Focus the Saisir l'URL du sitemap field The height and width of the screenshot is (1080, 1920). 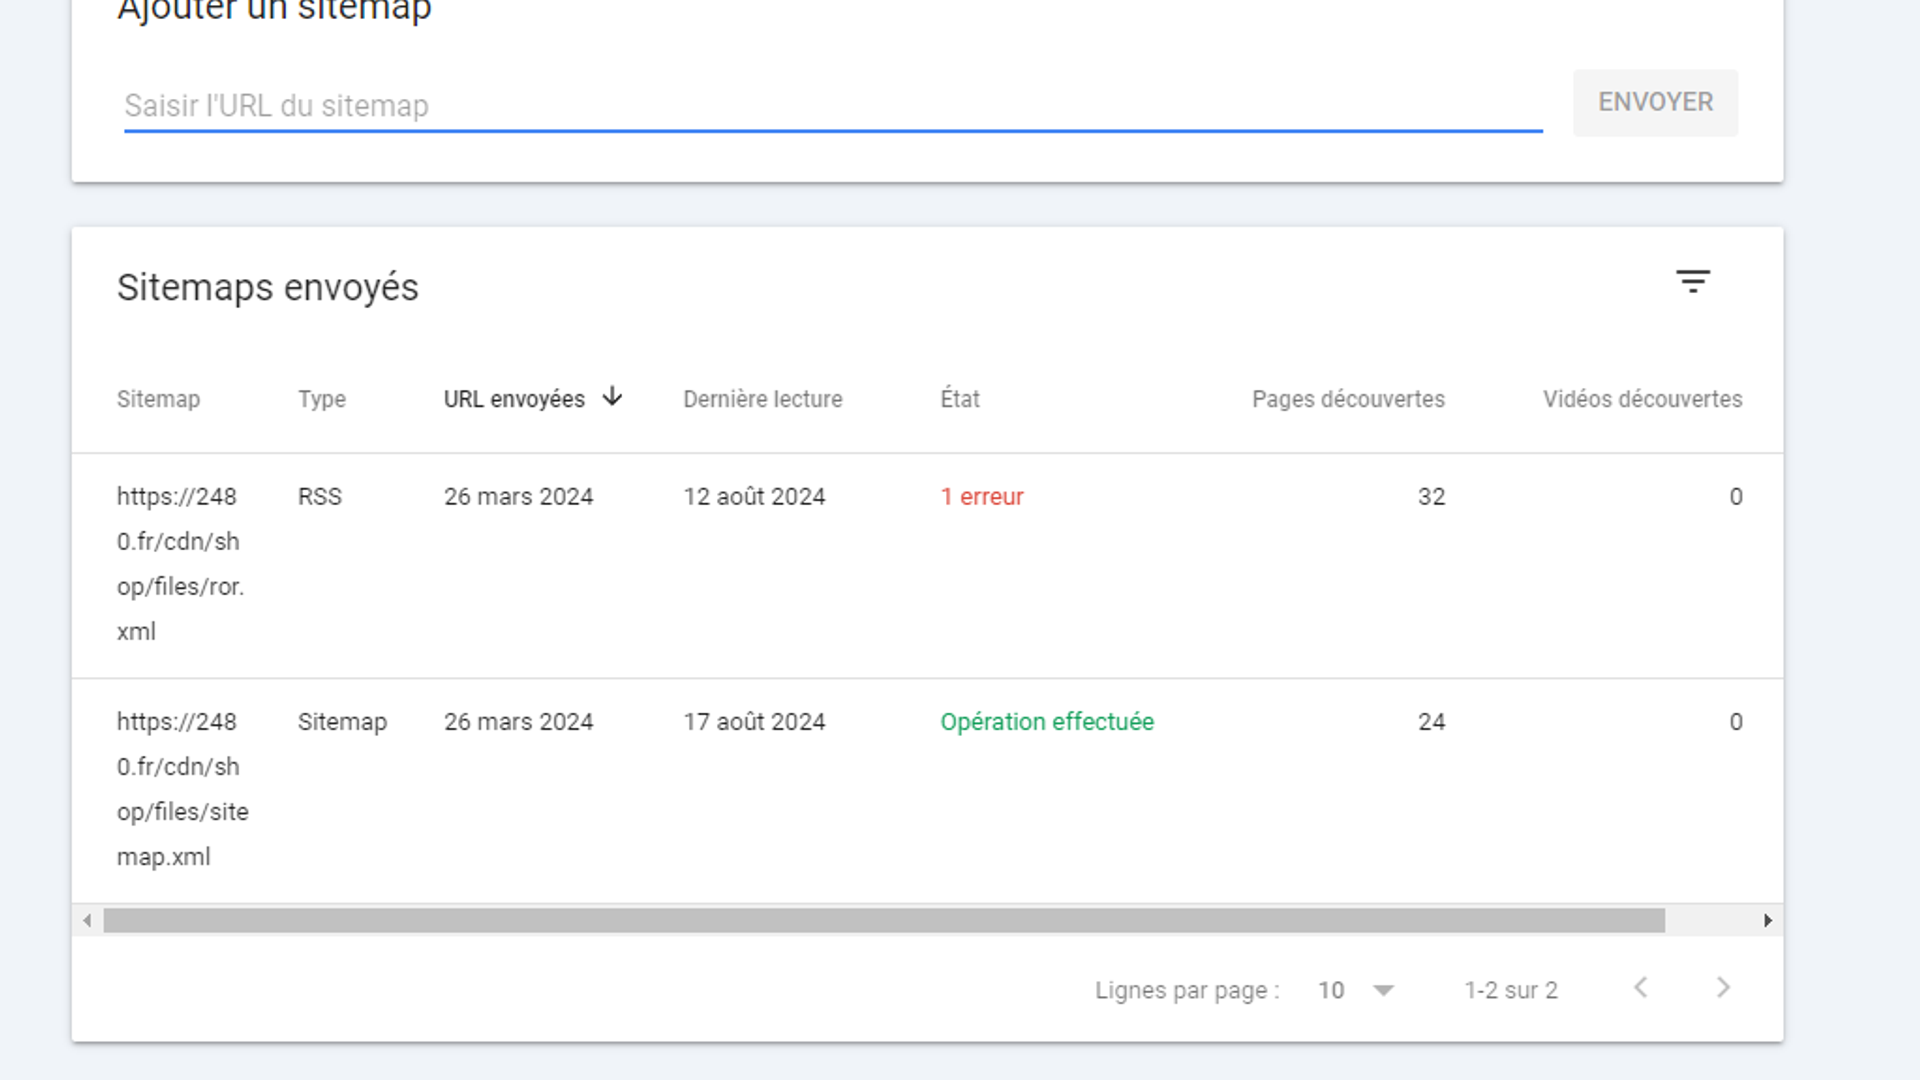pyautogui.click(x=832, y=106)
